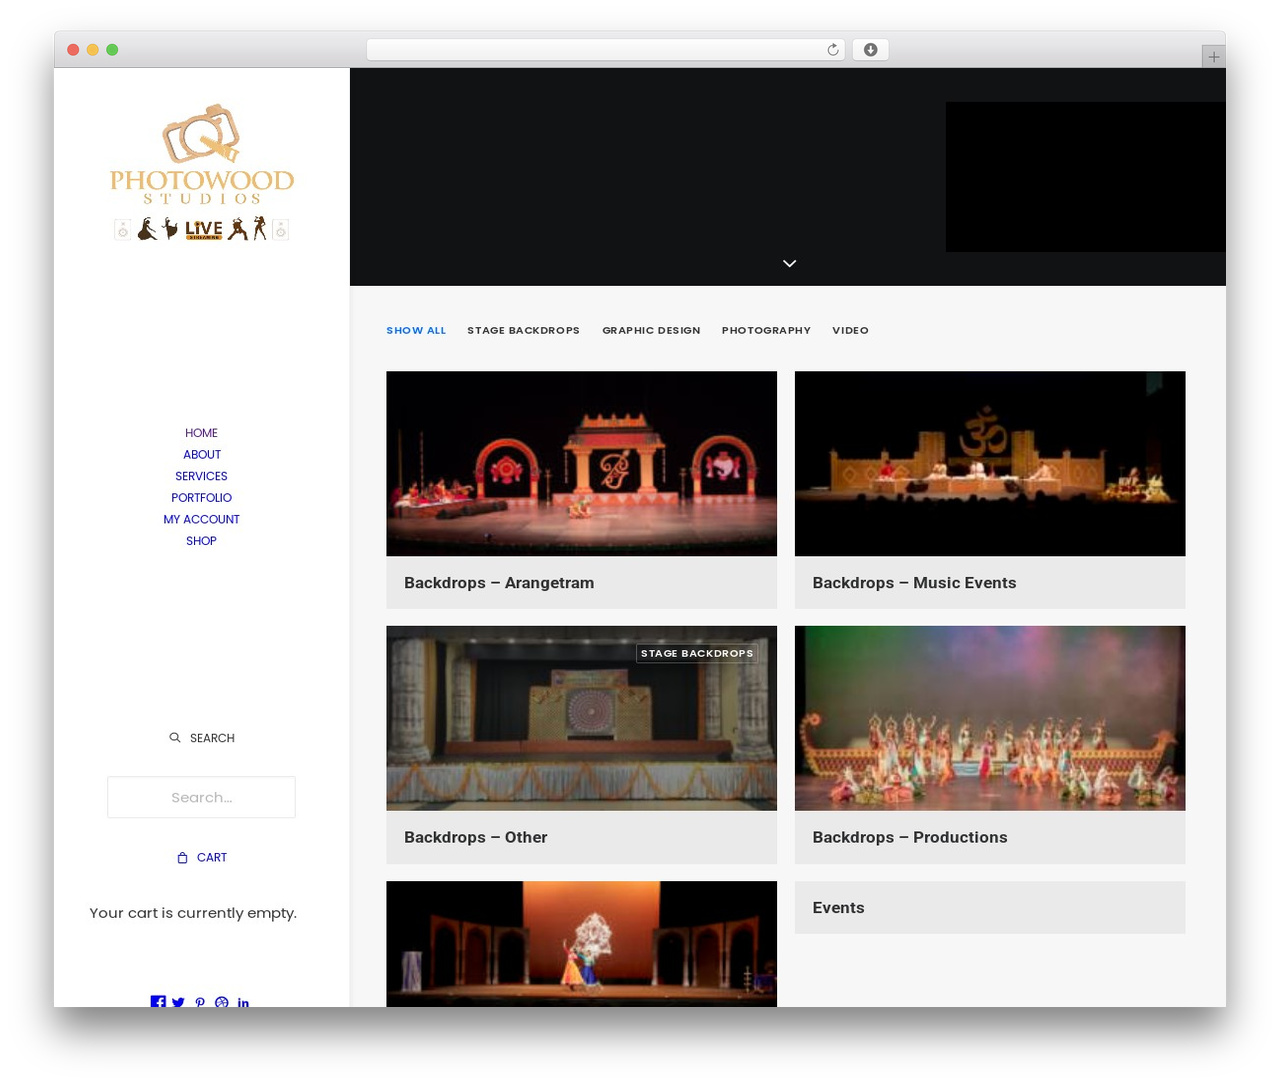Click the scroll-down chevron in hero banner

(x=789, y=263)
